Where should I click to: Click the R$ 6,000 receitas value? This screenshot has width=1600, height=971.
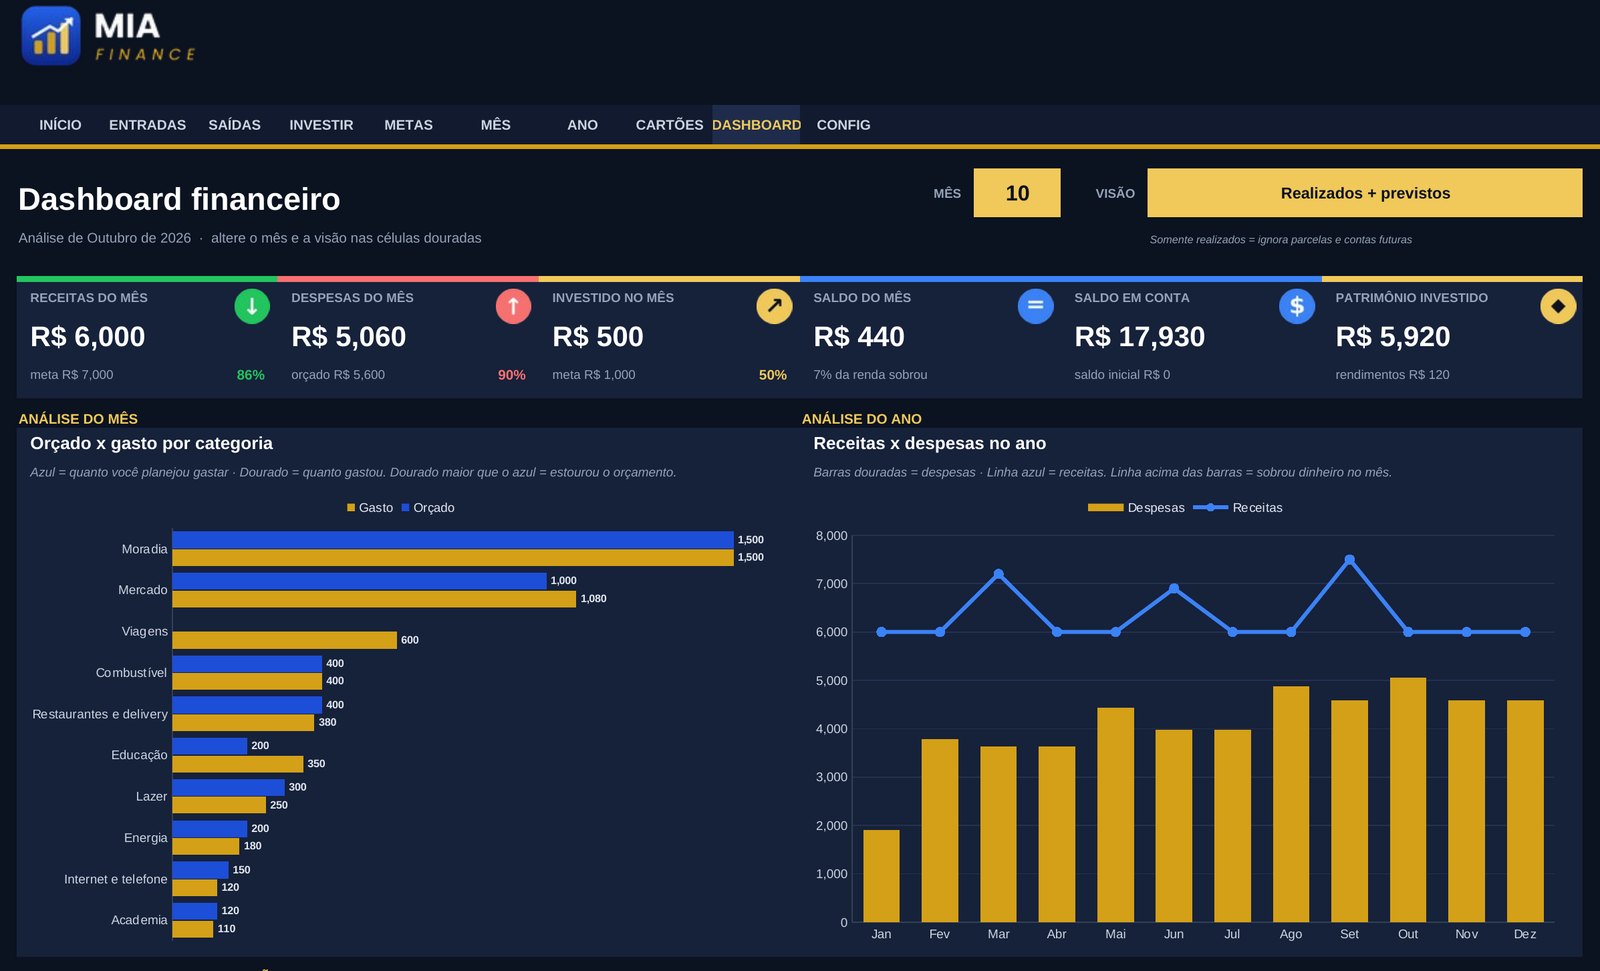click(x=88, y=337)
